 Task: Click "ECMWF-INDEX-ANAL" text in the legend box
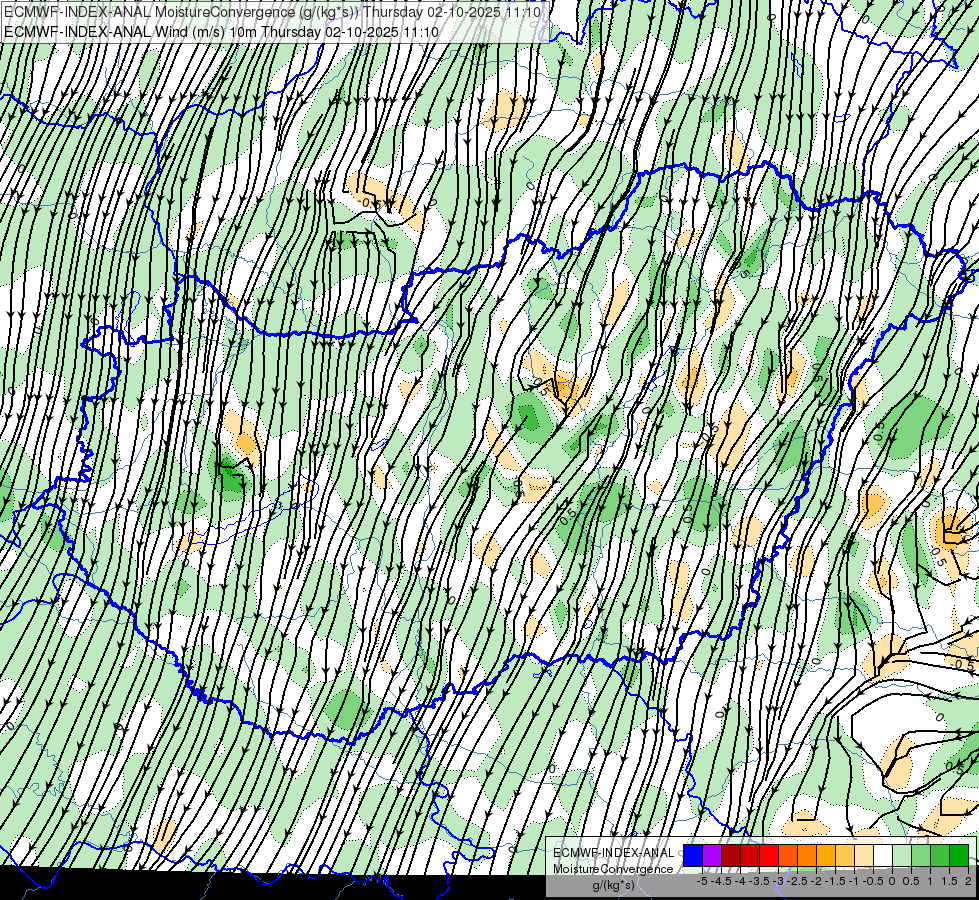pyautogui.click(x=613, y=853)
